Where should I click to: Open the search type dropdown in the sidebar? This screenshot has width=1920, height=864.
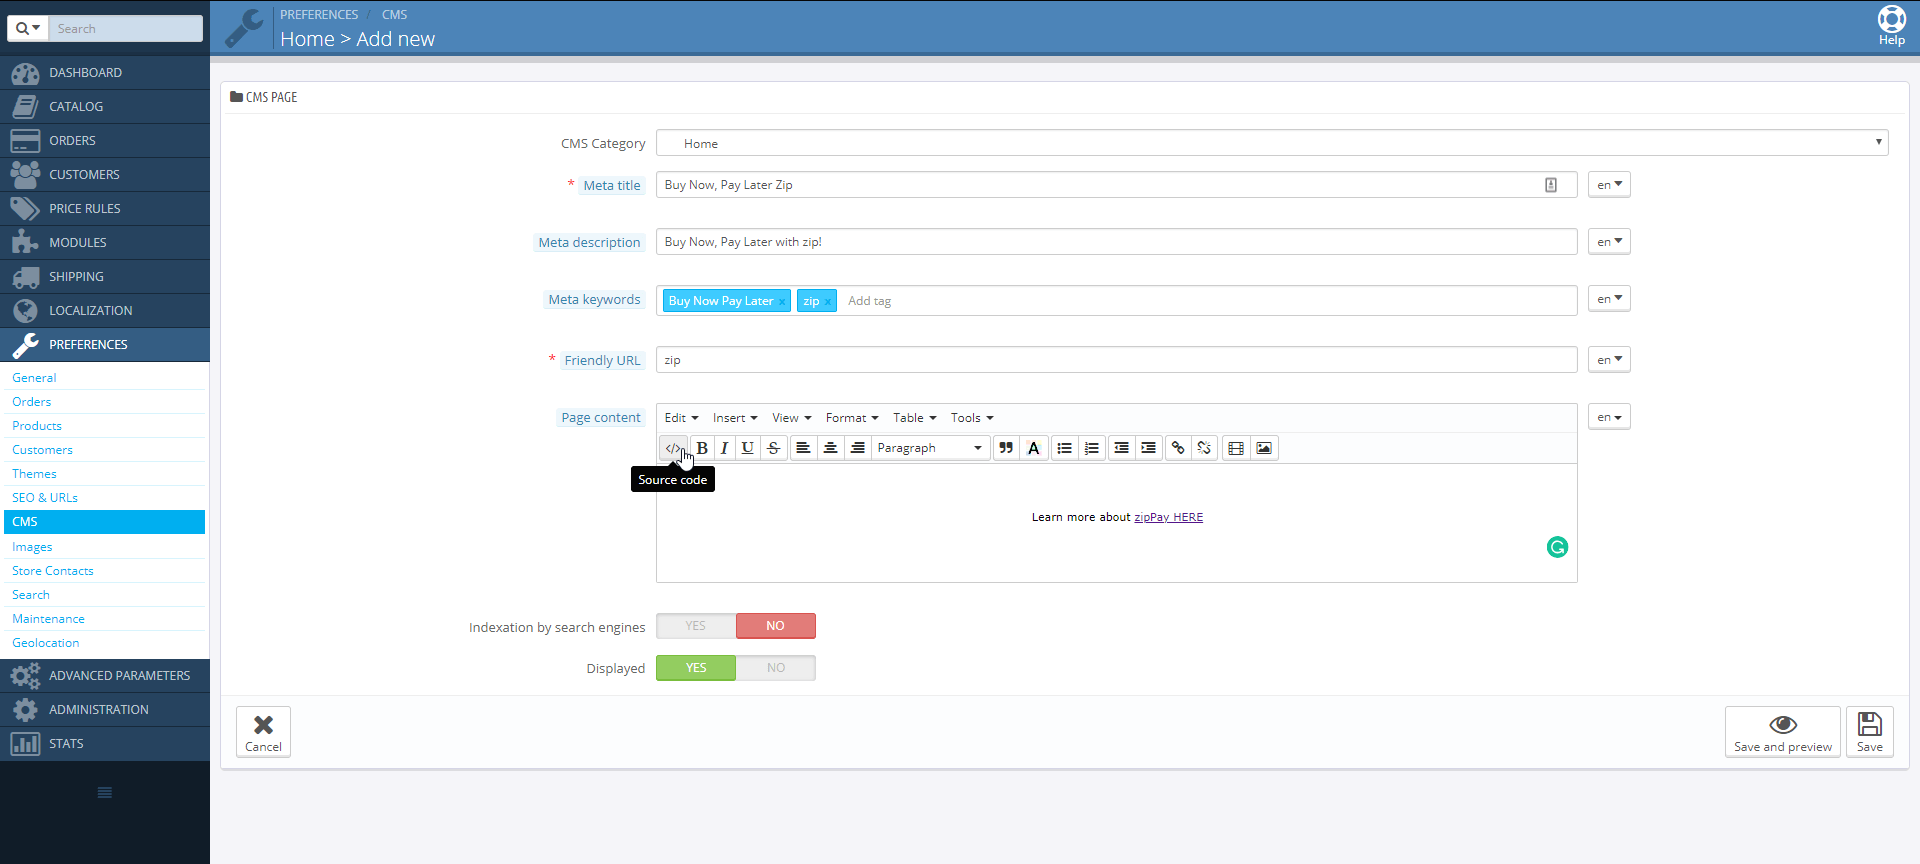click(27, 28)
